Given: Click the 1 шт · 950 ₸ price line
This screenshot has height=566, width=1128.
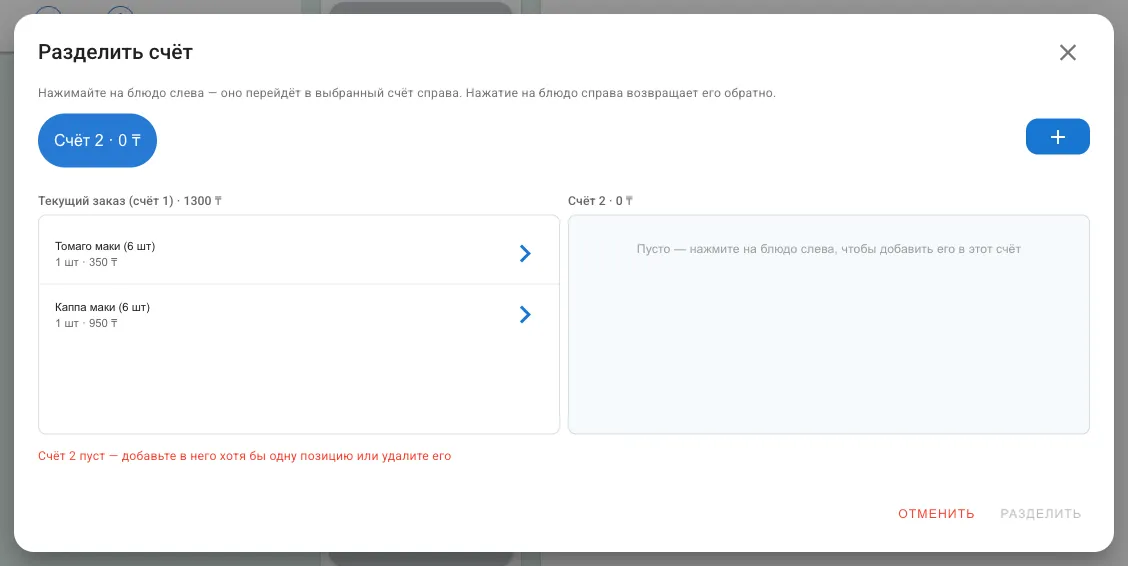Looking at the screenshot, I should 86,324.
